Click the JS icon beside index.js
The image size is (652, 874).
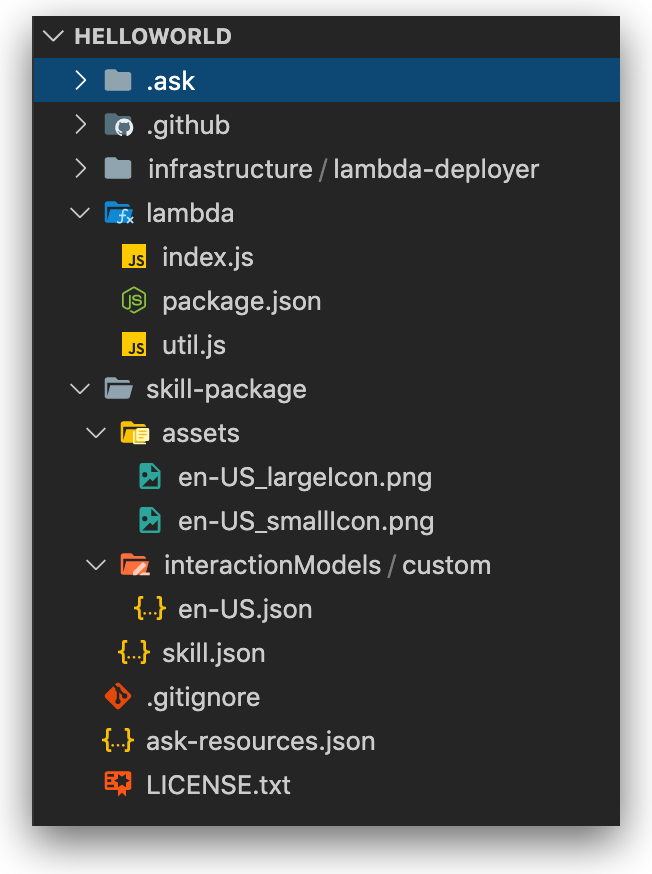pos(133,258)
